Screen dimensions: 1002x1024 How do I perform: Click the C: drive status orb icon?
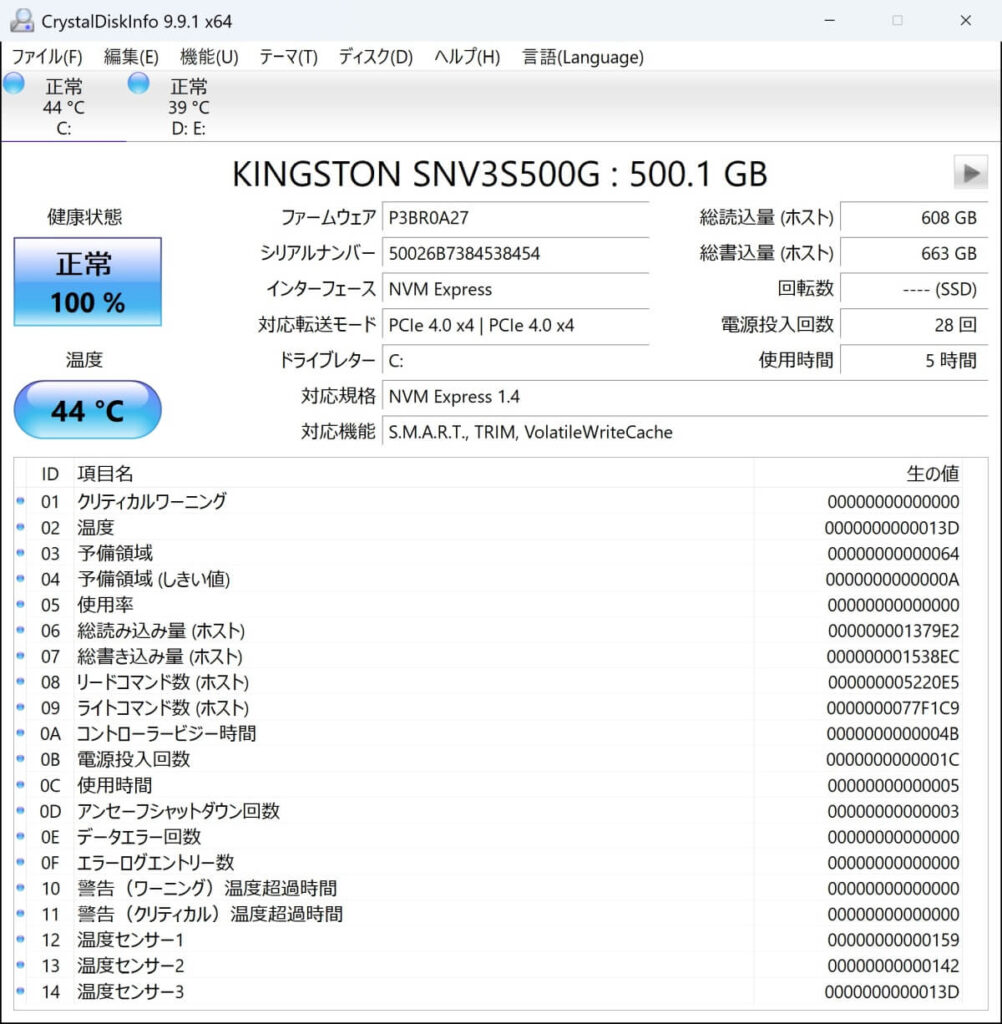point(14,84)
